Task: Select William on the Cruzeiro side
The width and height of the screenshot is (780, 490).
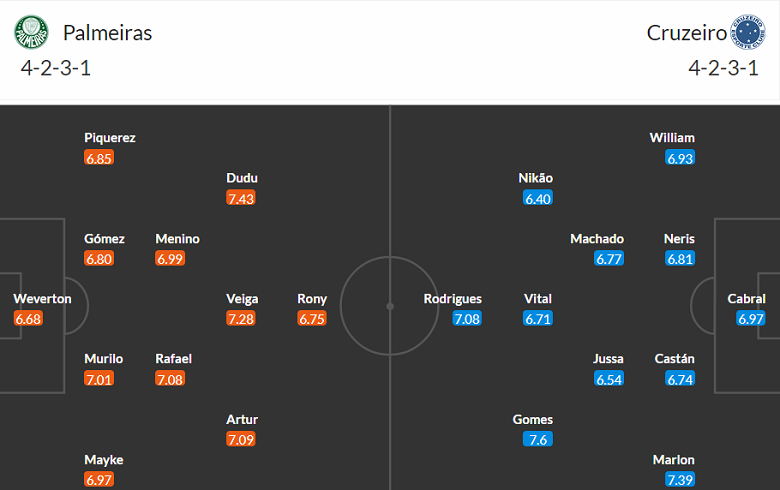Action: click(x=672, y=138)
